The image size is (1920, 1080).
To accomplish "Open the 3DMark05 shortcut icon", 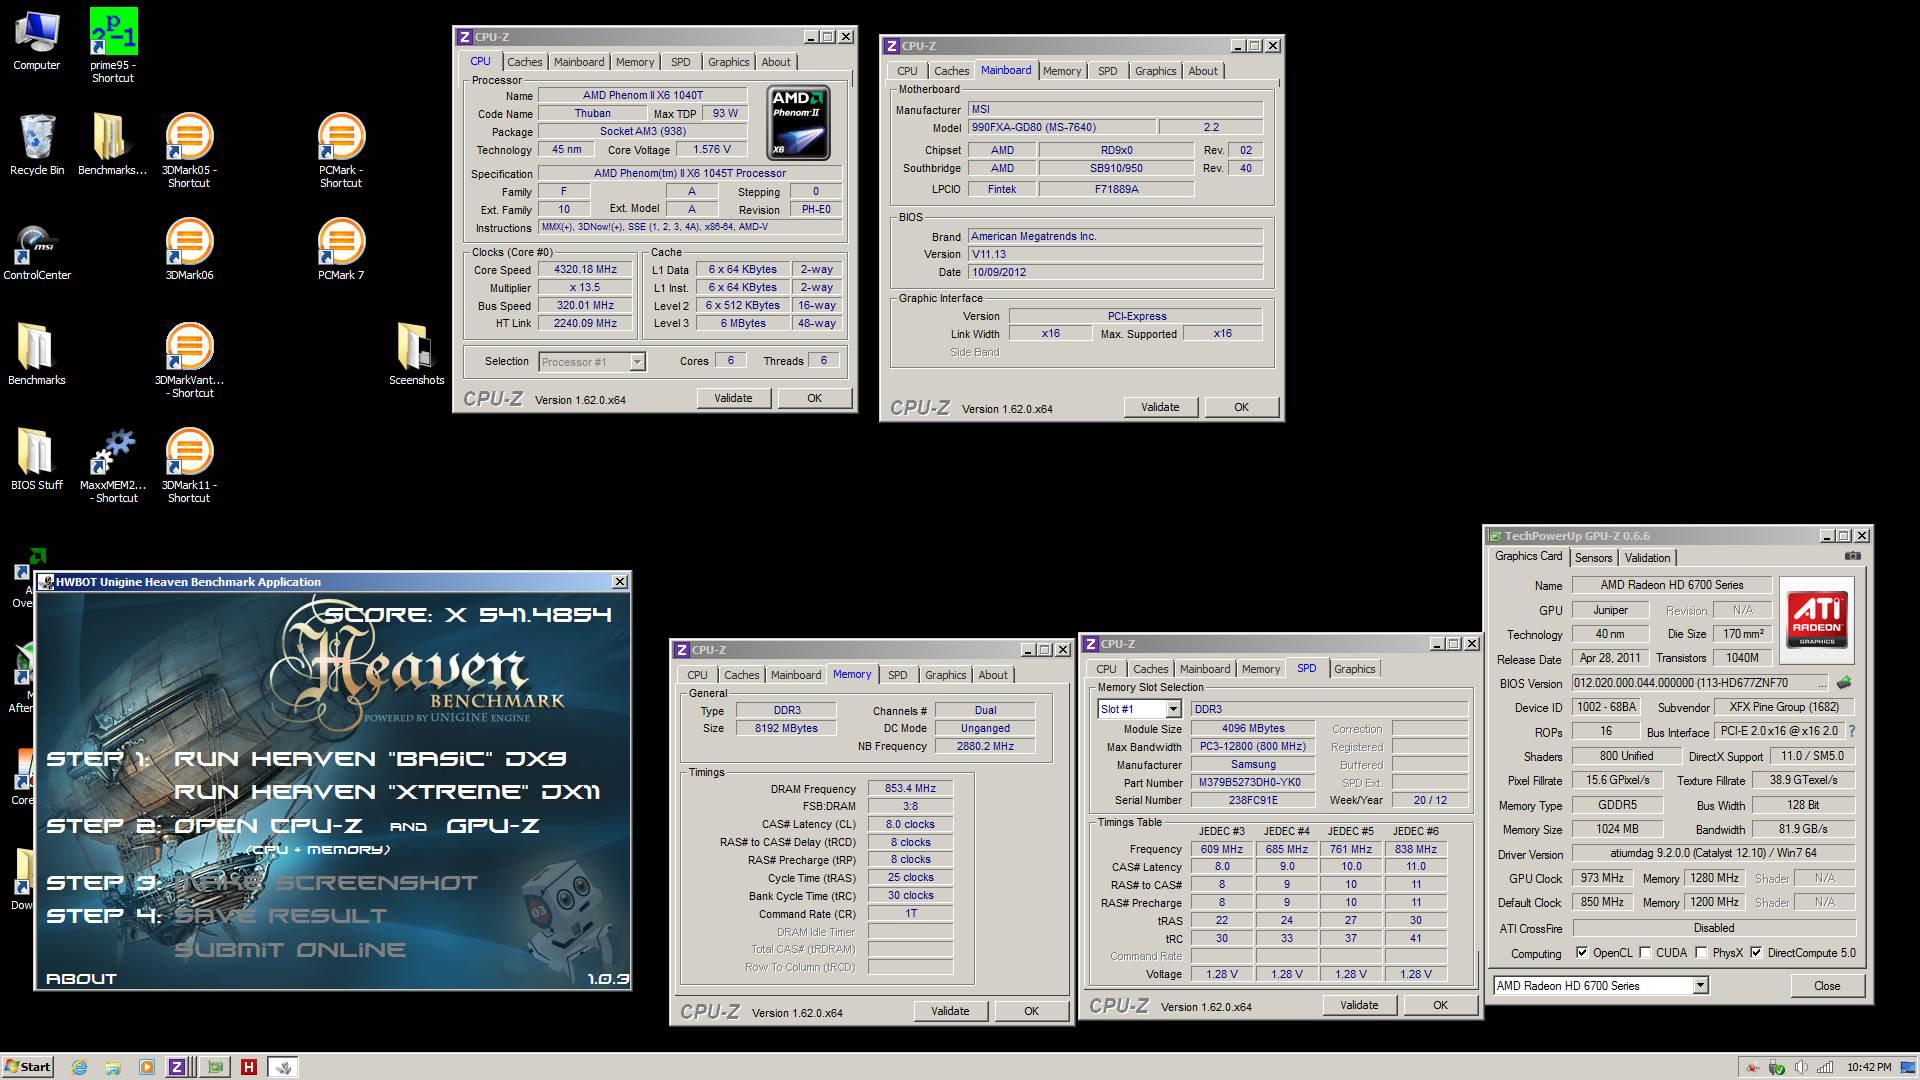I will (x=189, y=151).
